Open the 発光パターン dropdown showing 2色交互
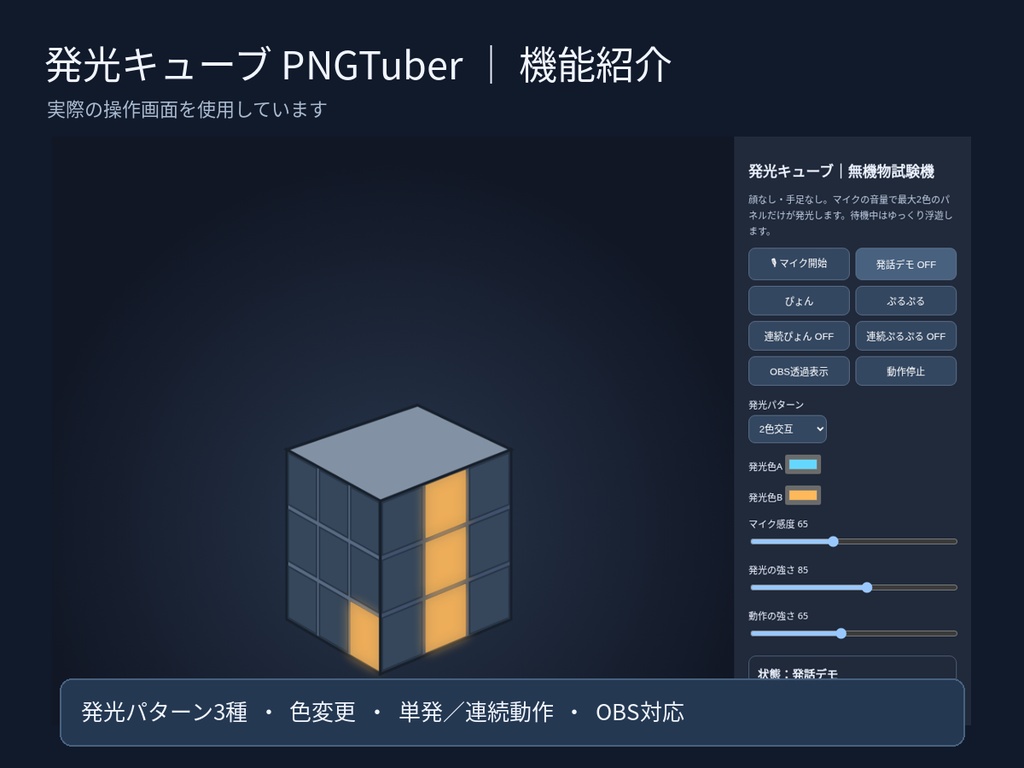This screenshot has height=768, width=1024. 787,429
